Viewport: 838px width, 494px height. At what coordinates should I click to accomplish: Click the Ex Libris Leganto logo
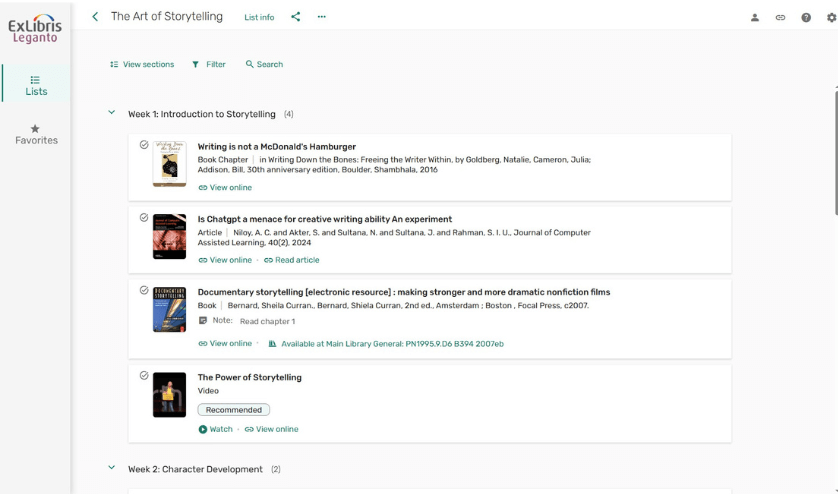click(35, 28)
